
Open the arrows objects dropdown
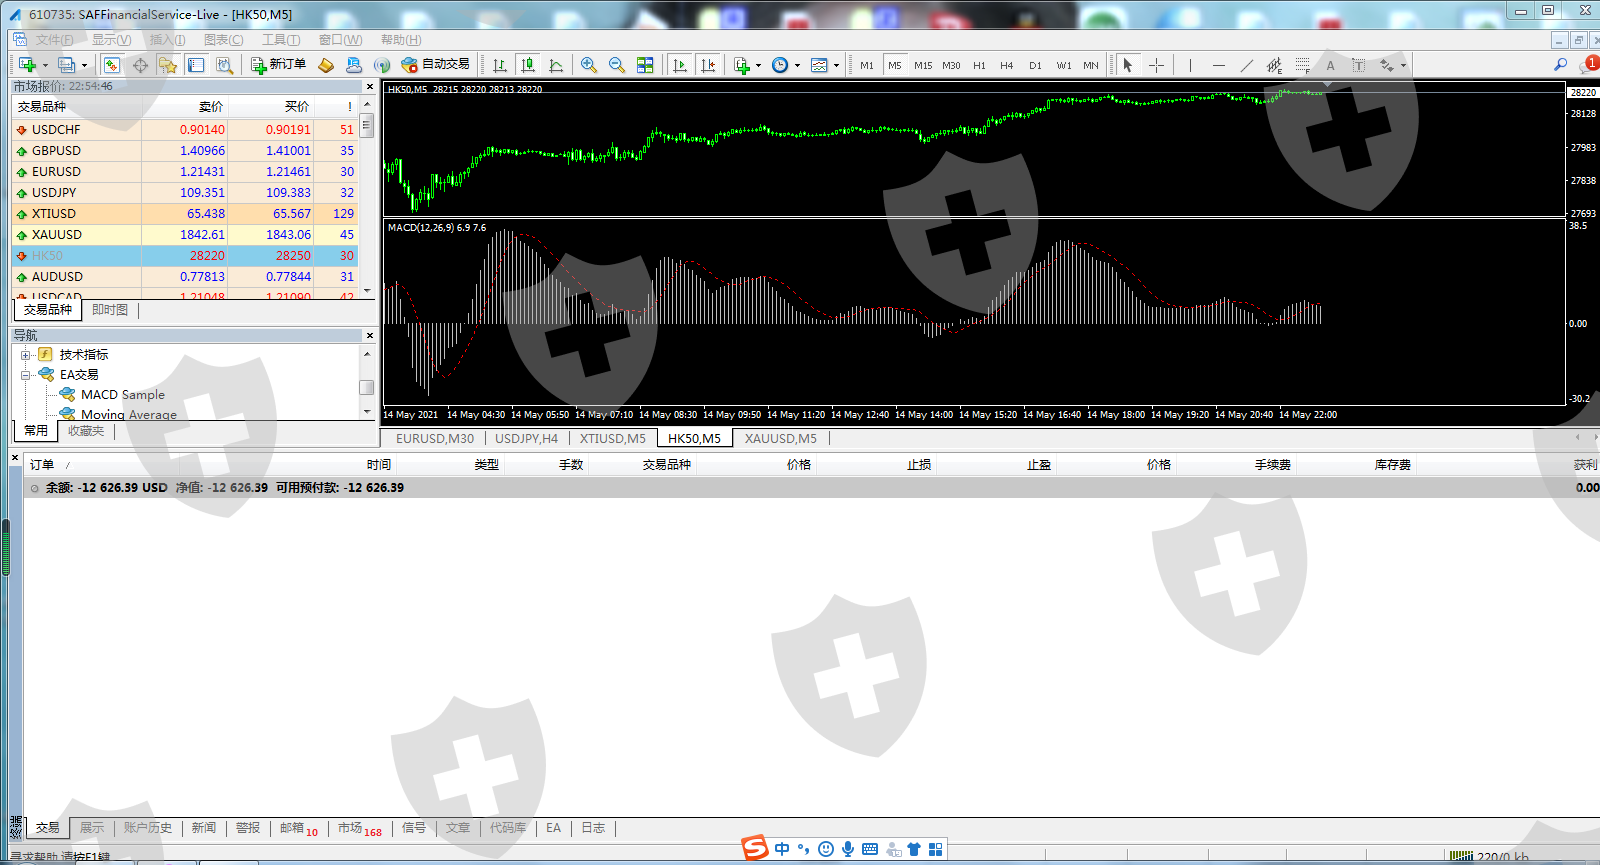1392,65
